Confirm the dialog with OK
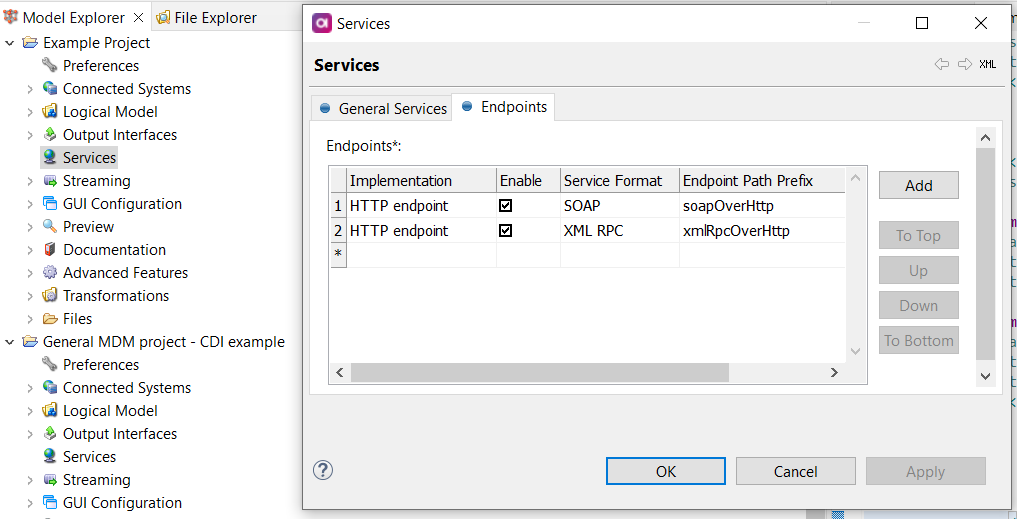 tap(666, 472)
